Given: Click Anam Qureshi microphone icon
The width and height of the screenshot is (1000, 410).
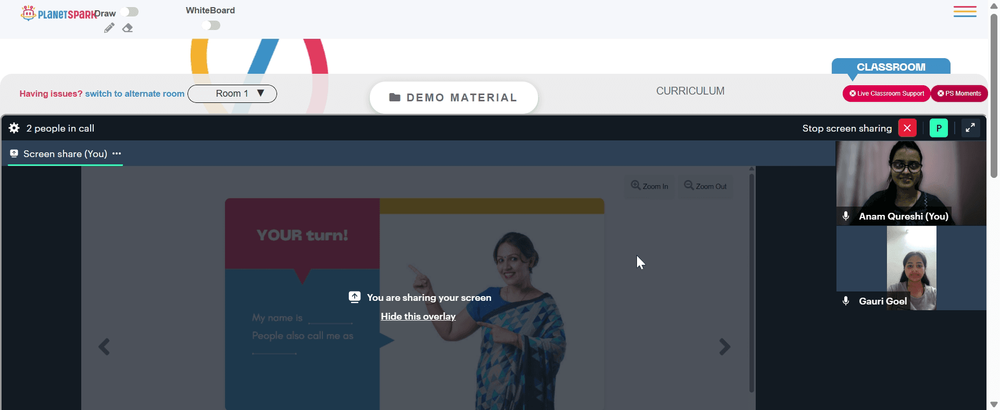Looking at the screenshot, I should coord(846,216).
